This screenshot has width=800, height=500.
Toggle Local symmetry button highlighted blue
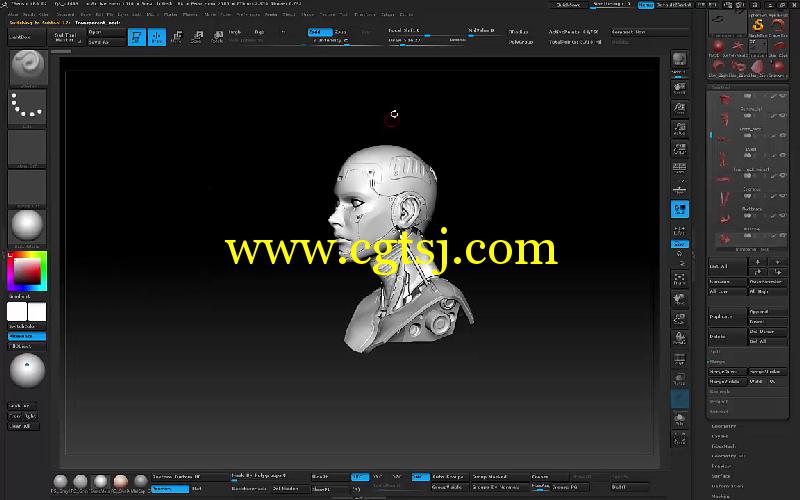point(679,209)
